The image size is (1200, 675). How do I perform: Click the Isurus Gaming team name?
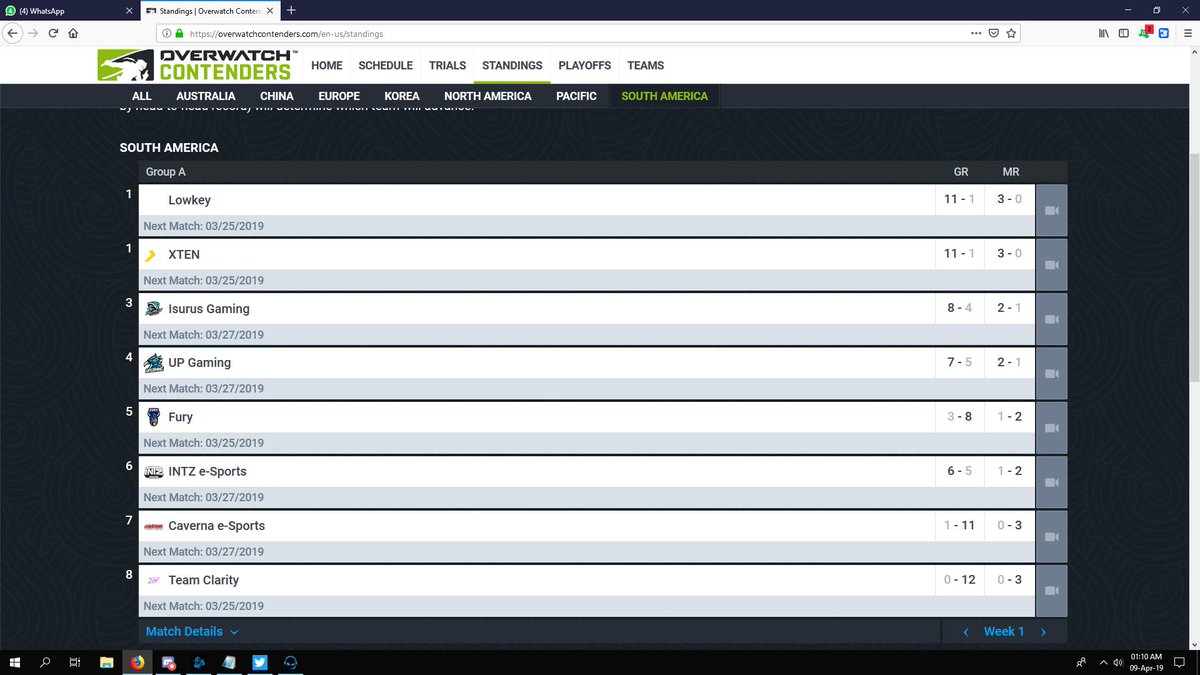(x=209, y=309)
